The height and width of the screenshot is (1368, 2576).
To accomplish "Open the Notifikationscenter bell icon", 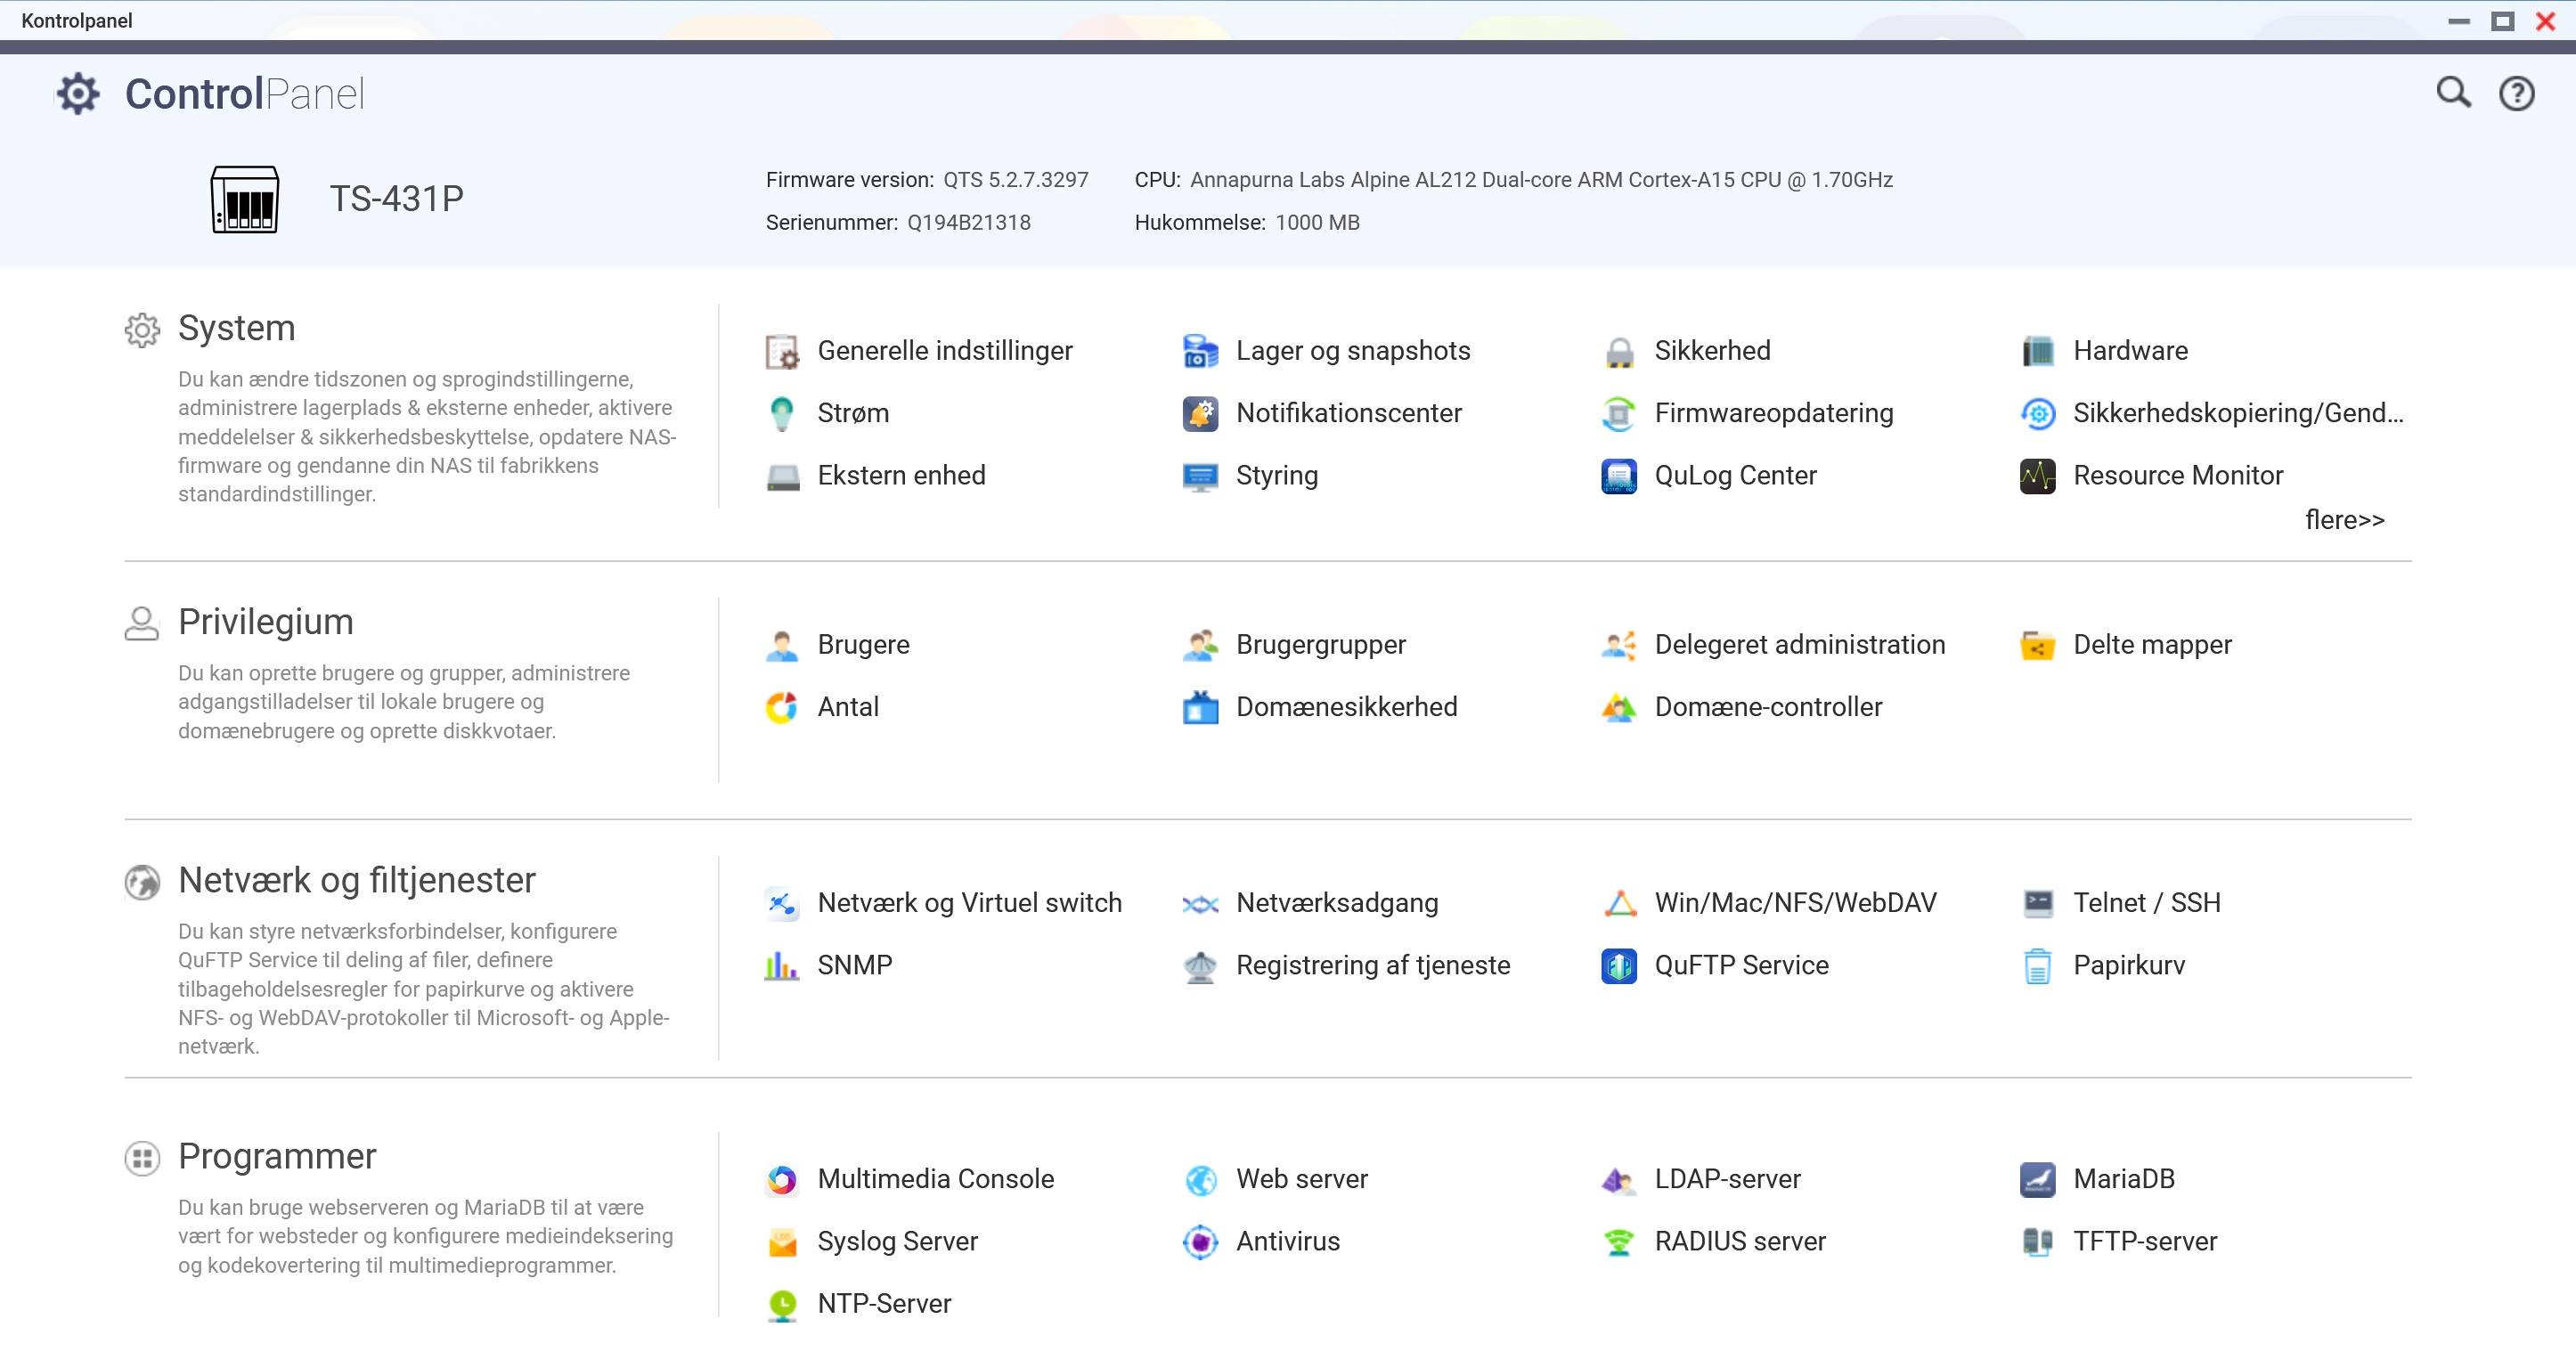I will point(1200,414).
